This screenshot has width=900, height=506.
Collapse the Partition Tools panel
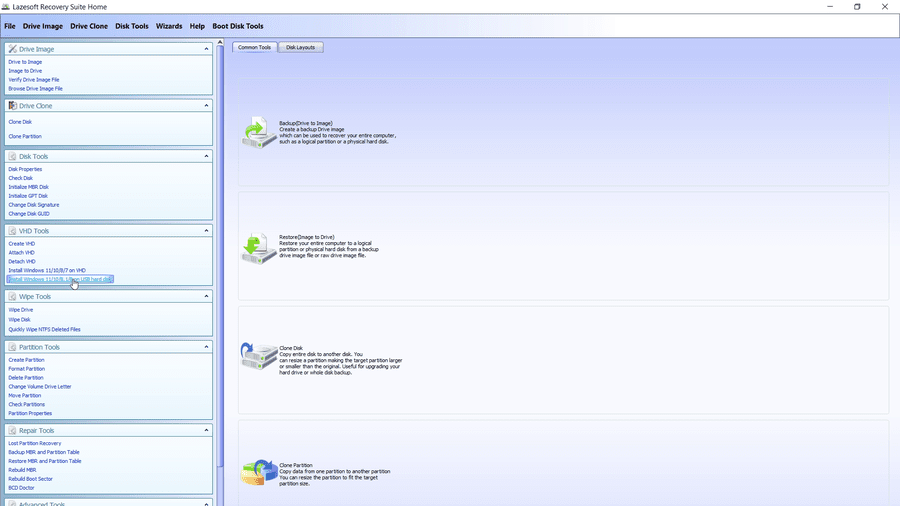[x=207, y=347]
